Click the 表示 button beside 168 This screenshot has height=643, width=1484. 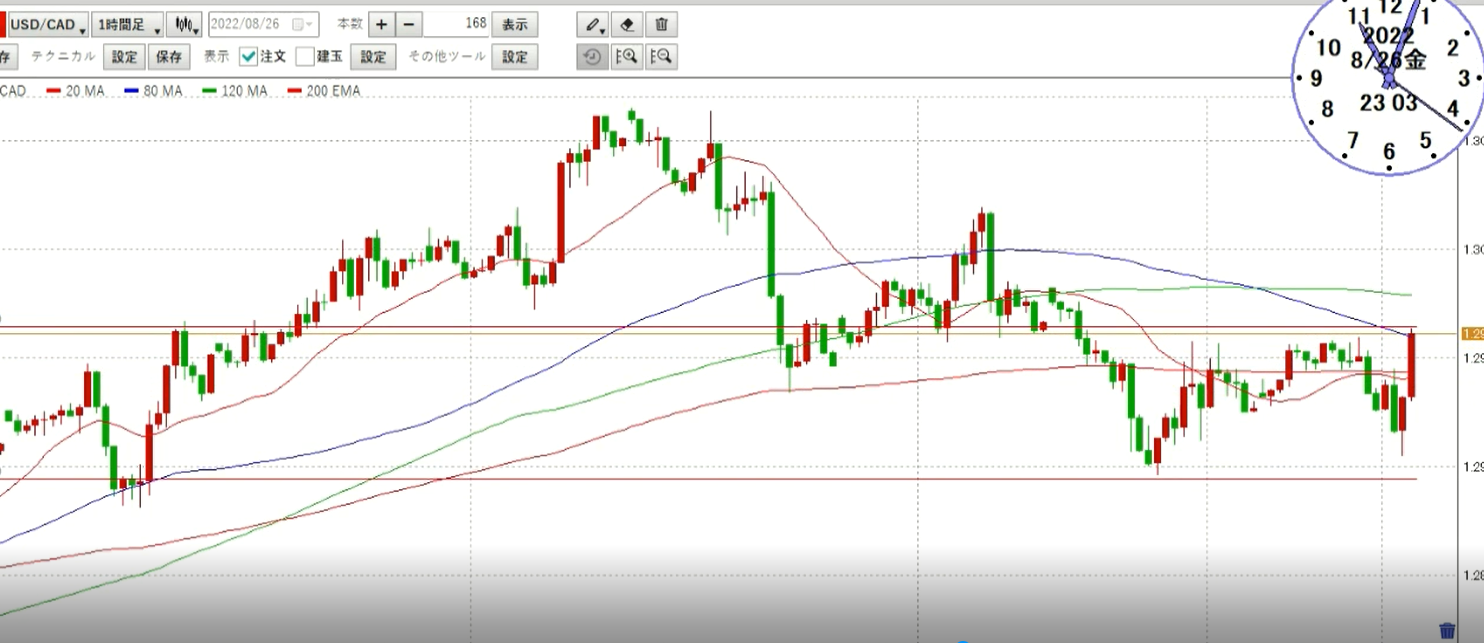point(514,24)
